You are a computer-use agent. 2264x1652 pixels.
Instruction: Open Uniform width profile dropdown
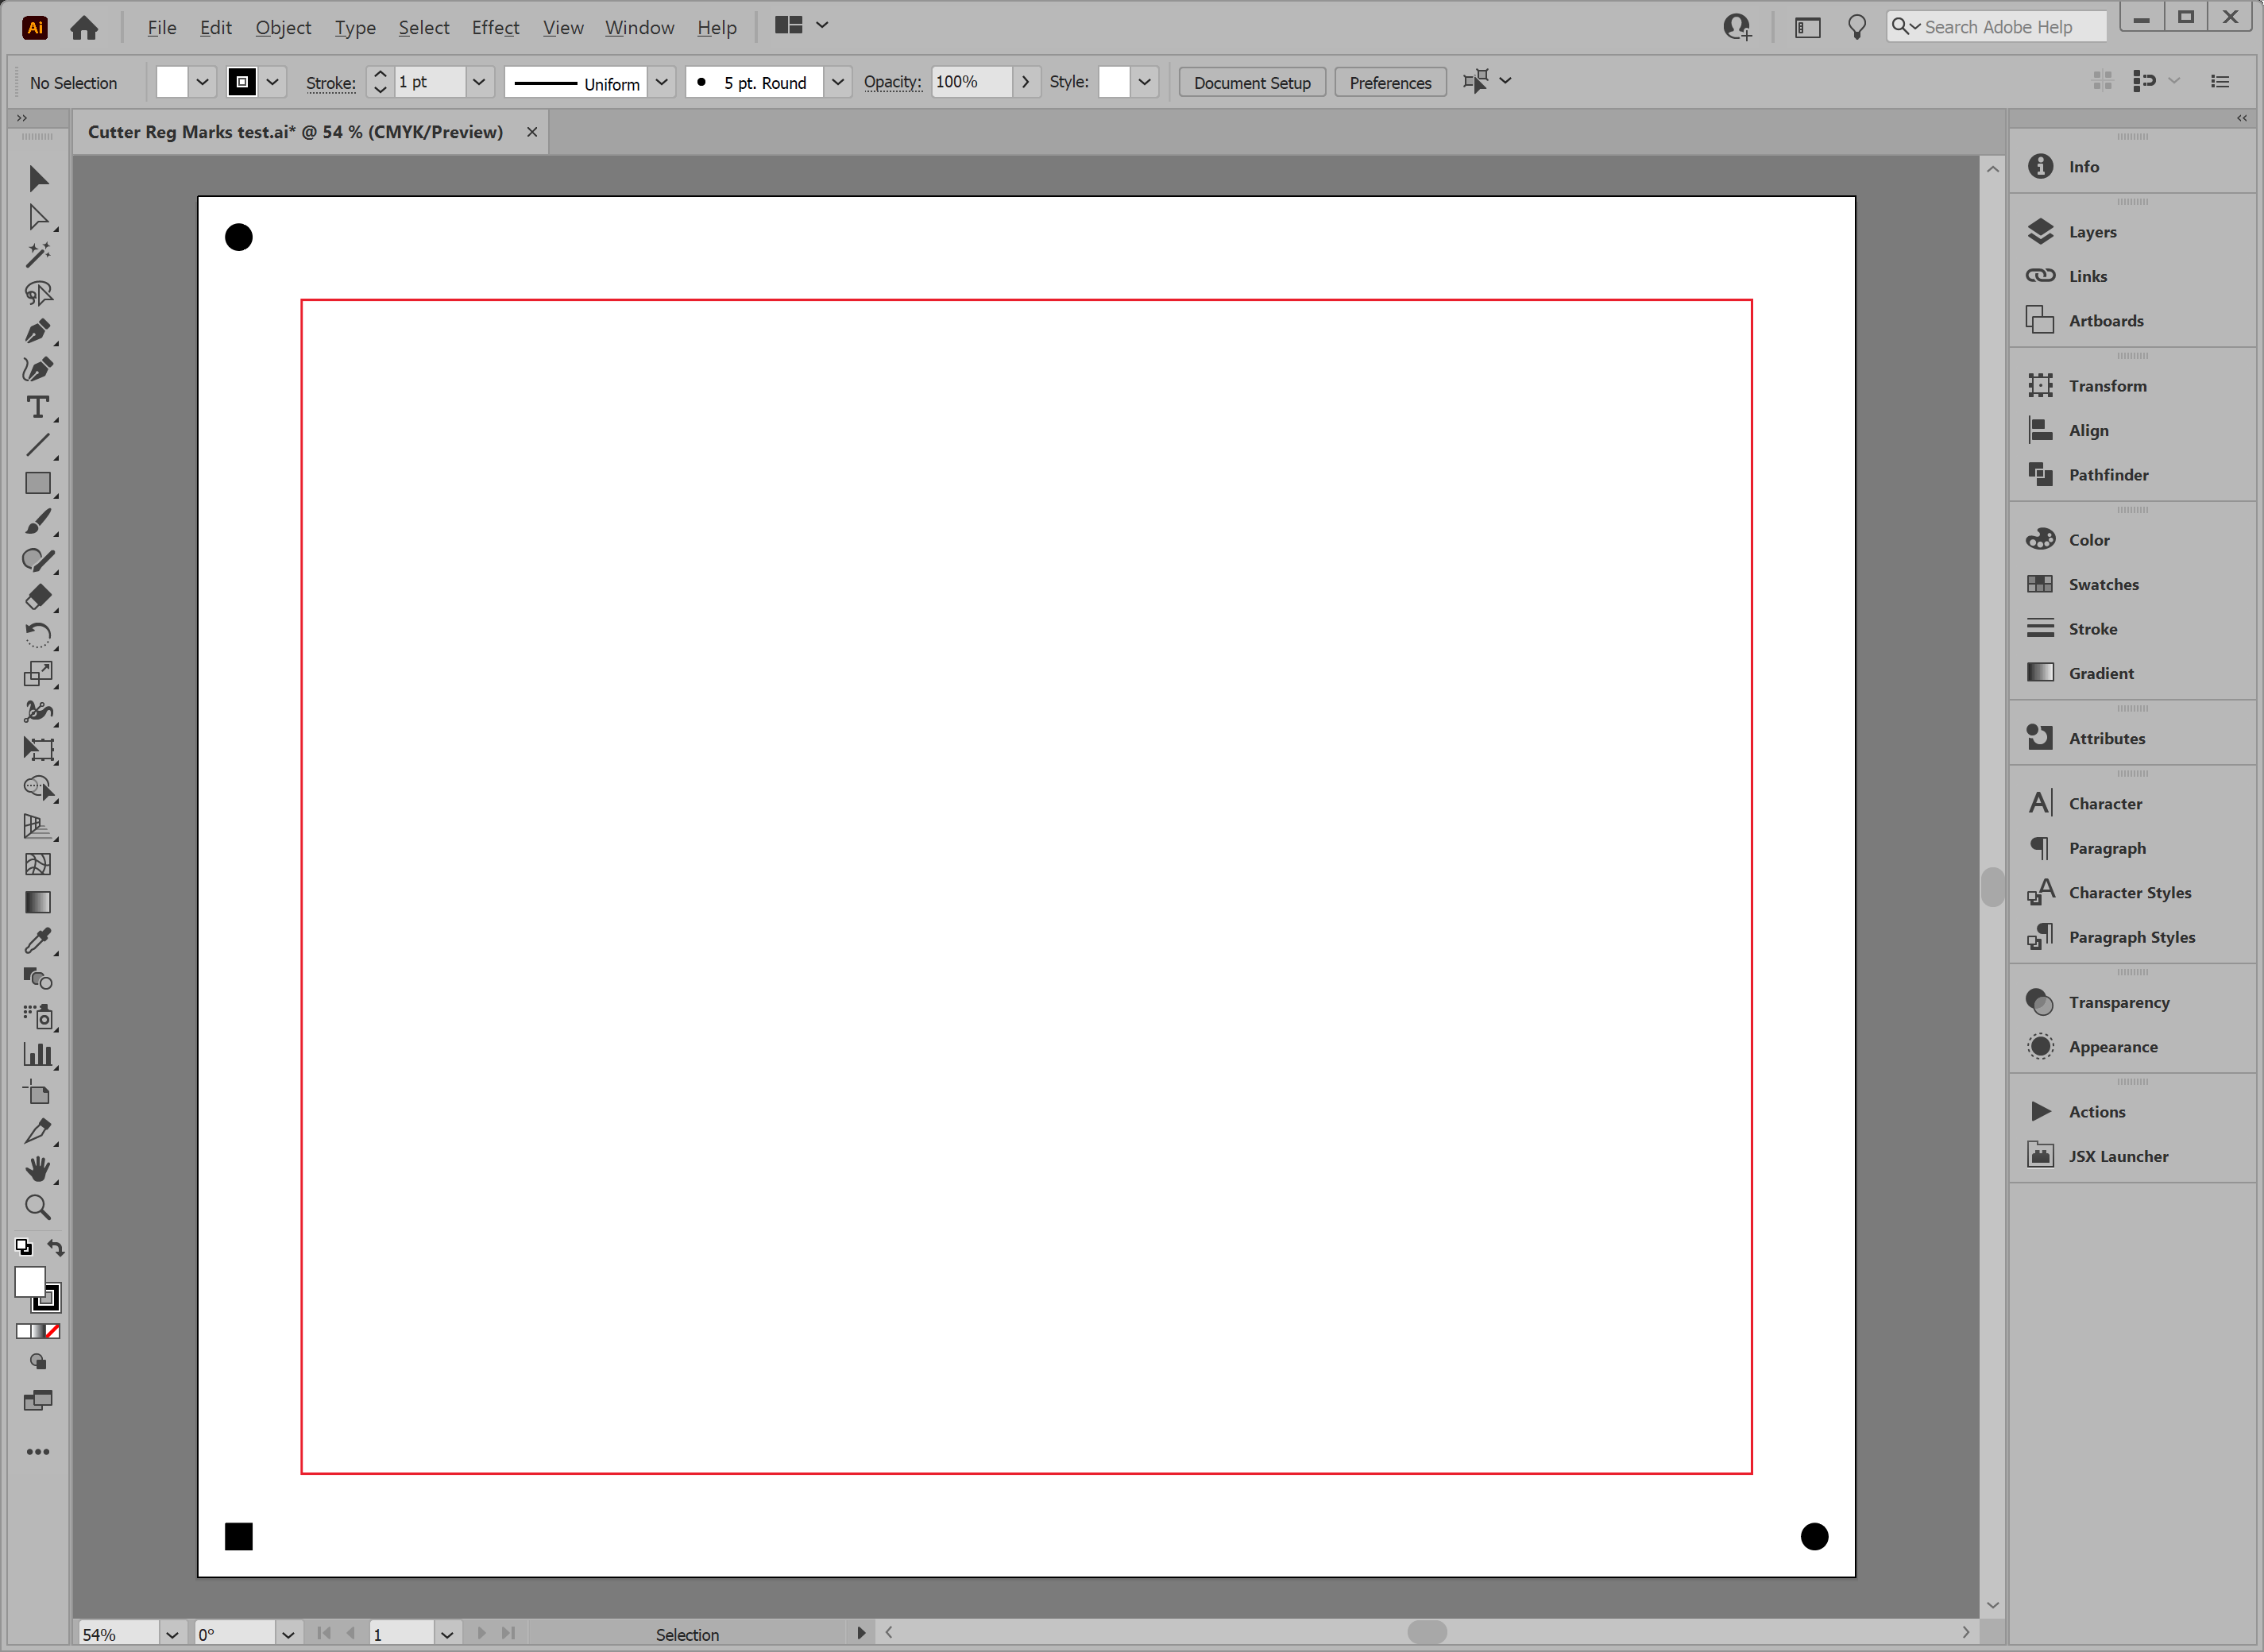[662, 82]
